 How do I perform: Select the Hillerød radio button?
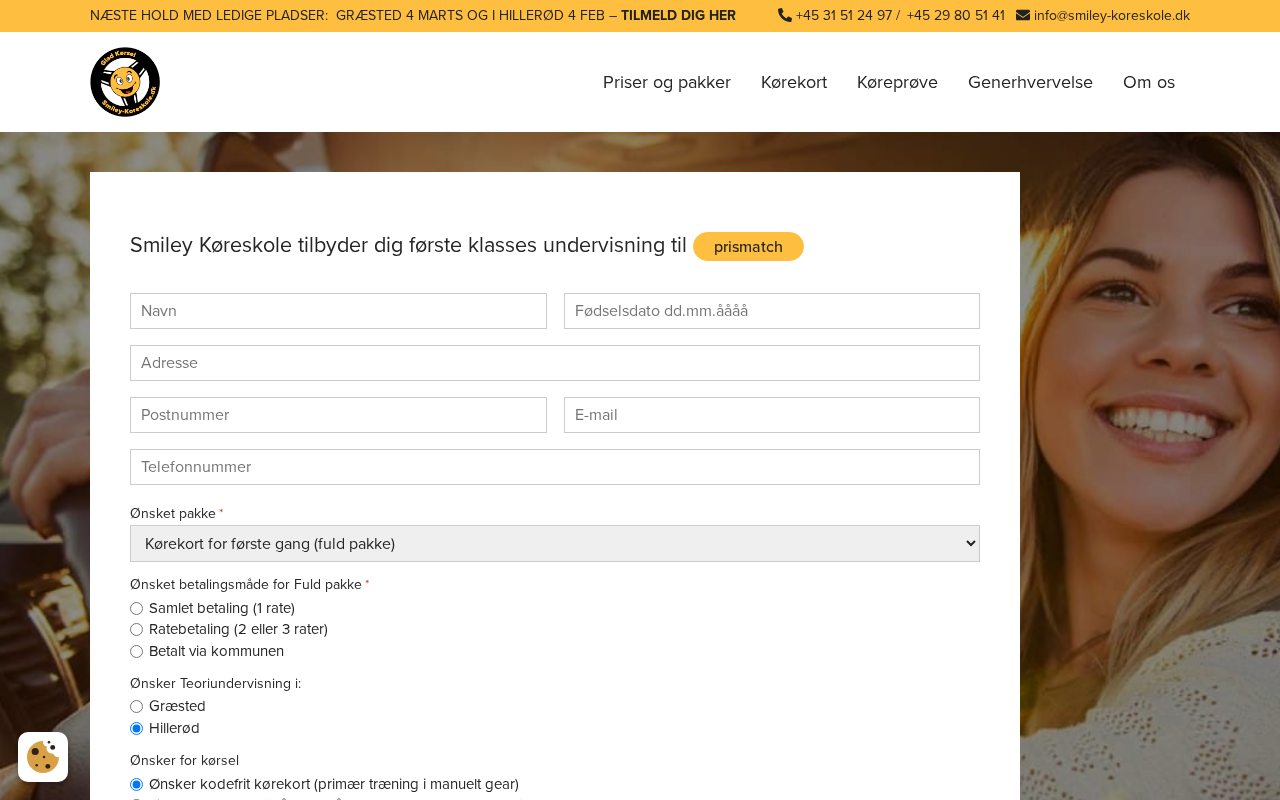[x=137, y=729]
